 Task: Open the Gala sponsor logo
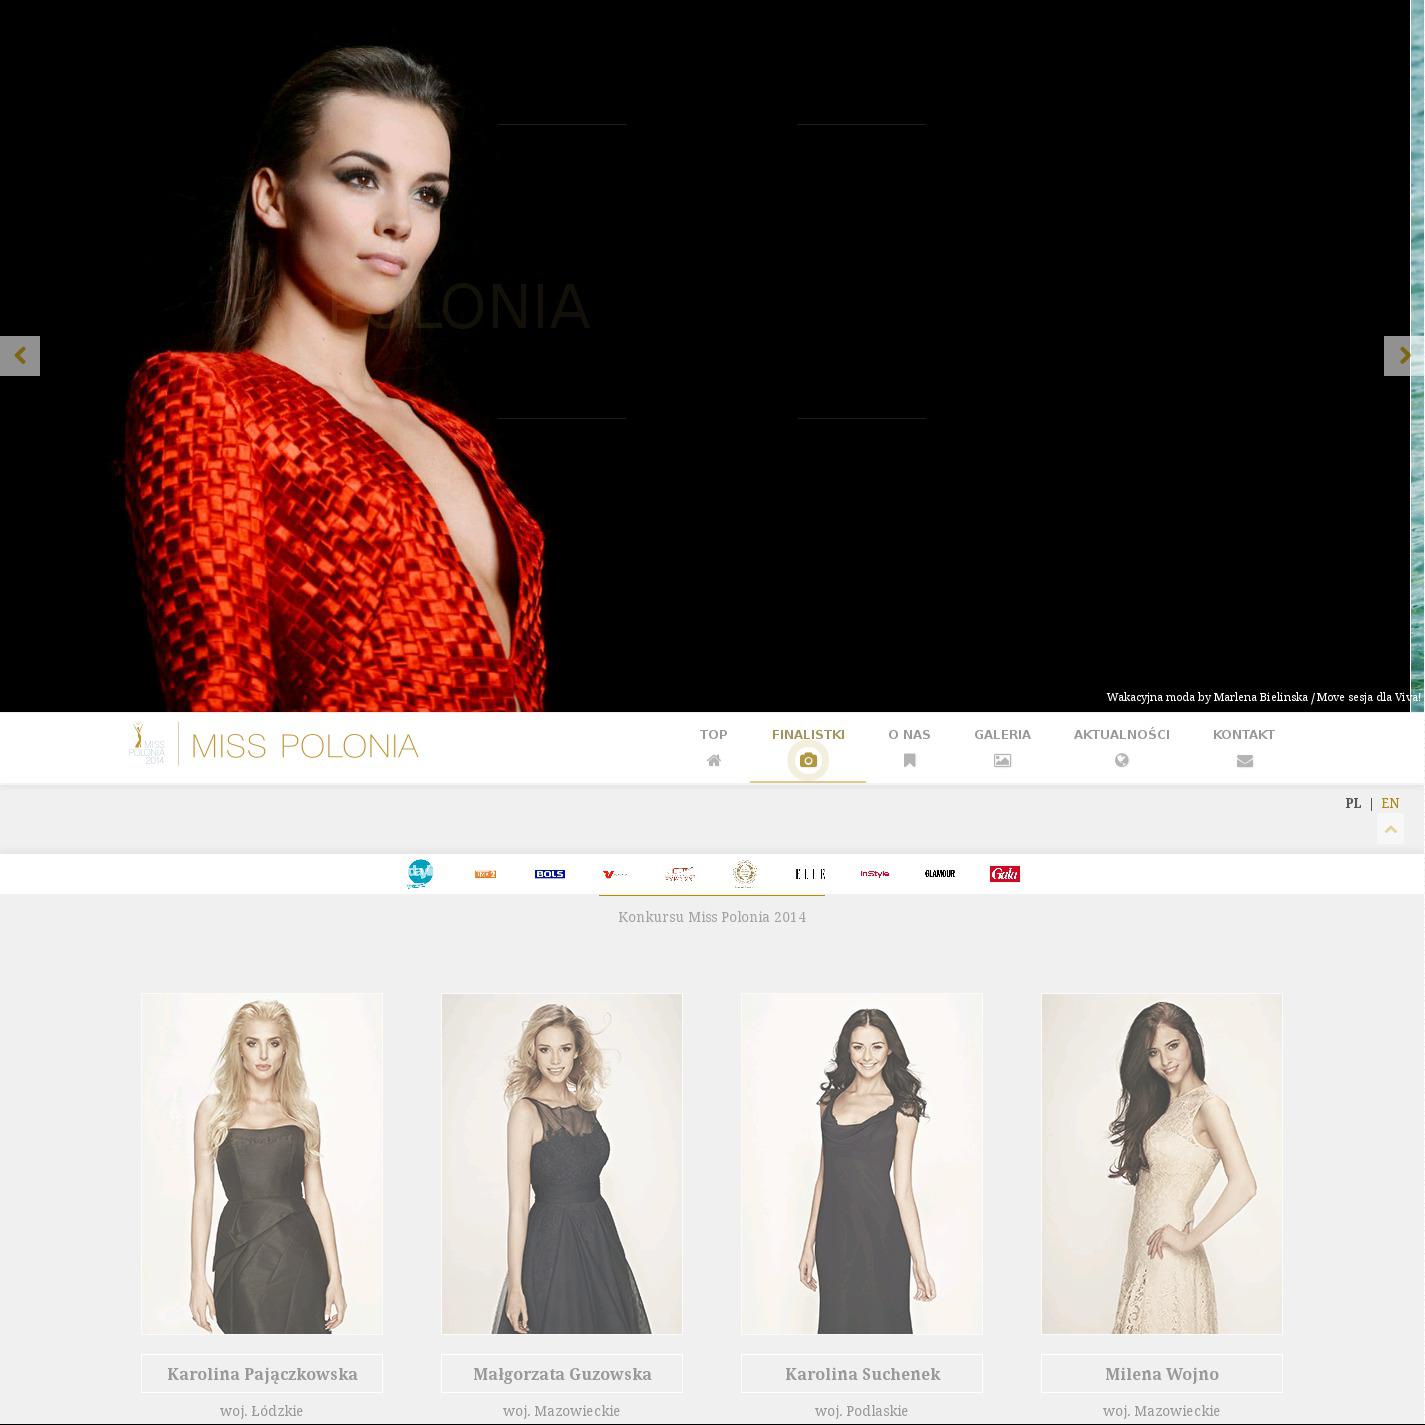point(1004,874)
